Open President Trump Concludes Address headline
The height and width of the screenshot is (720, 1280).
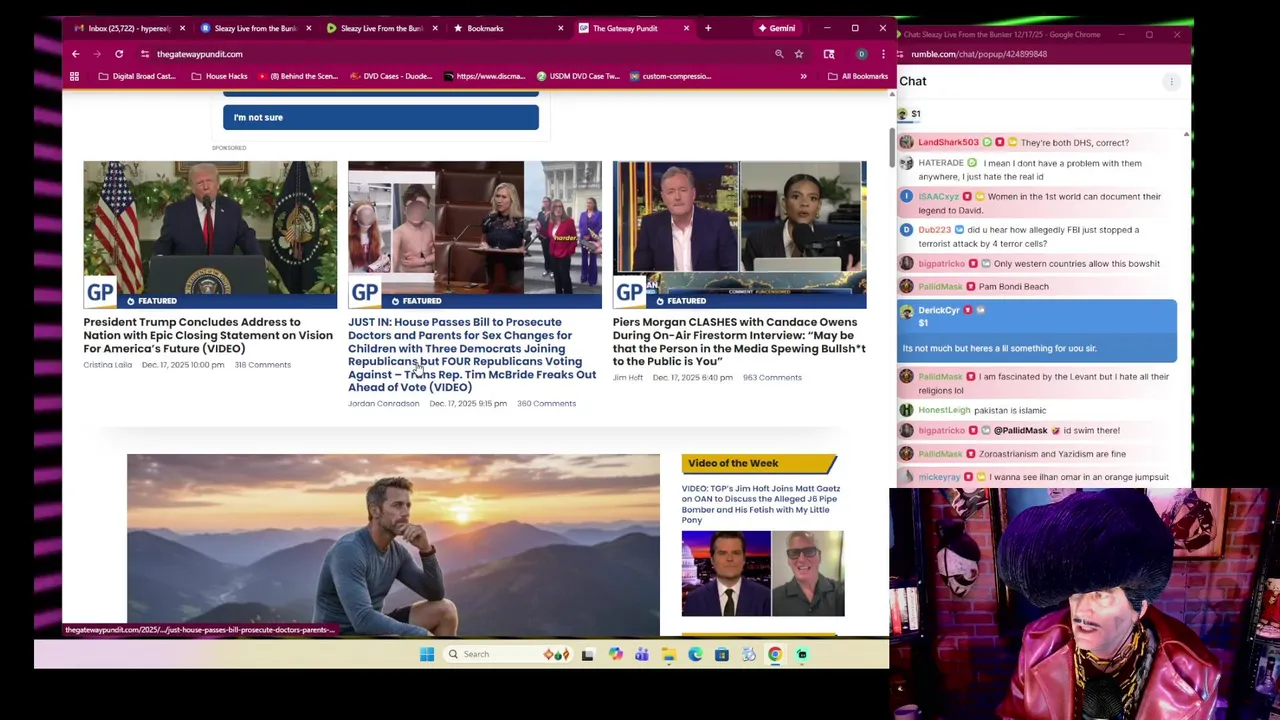(208, 335)
